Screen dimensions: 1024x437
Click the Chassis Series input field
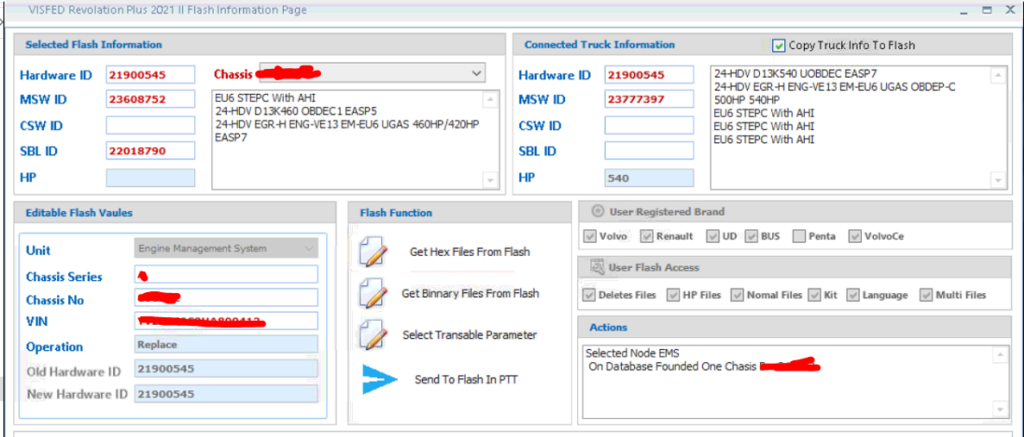point(226,274)
